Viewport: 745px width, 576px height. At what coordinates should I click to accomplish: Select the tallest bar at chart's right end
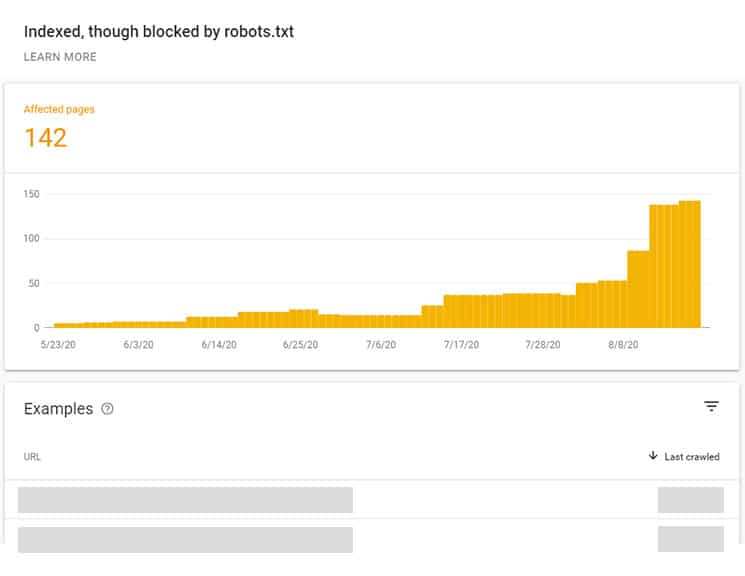click(690, 264)
